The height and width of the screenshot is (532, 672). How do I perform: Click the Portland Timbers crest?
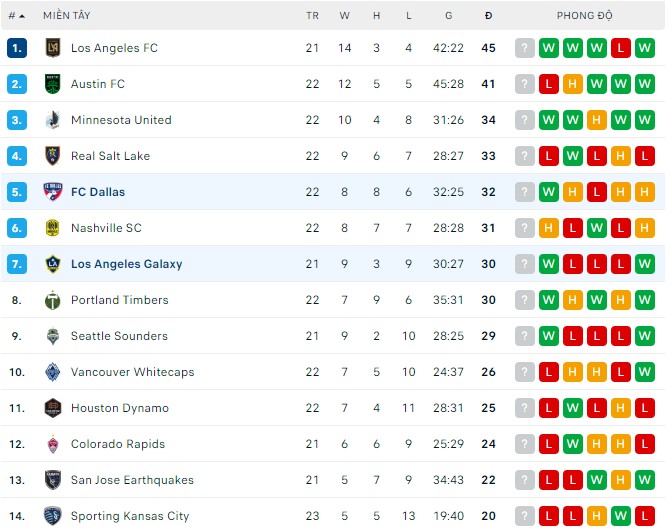click(53, 300)
